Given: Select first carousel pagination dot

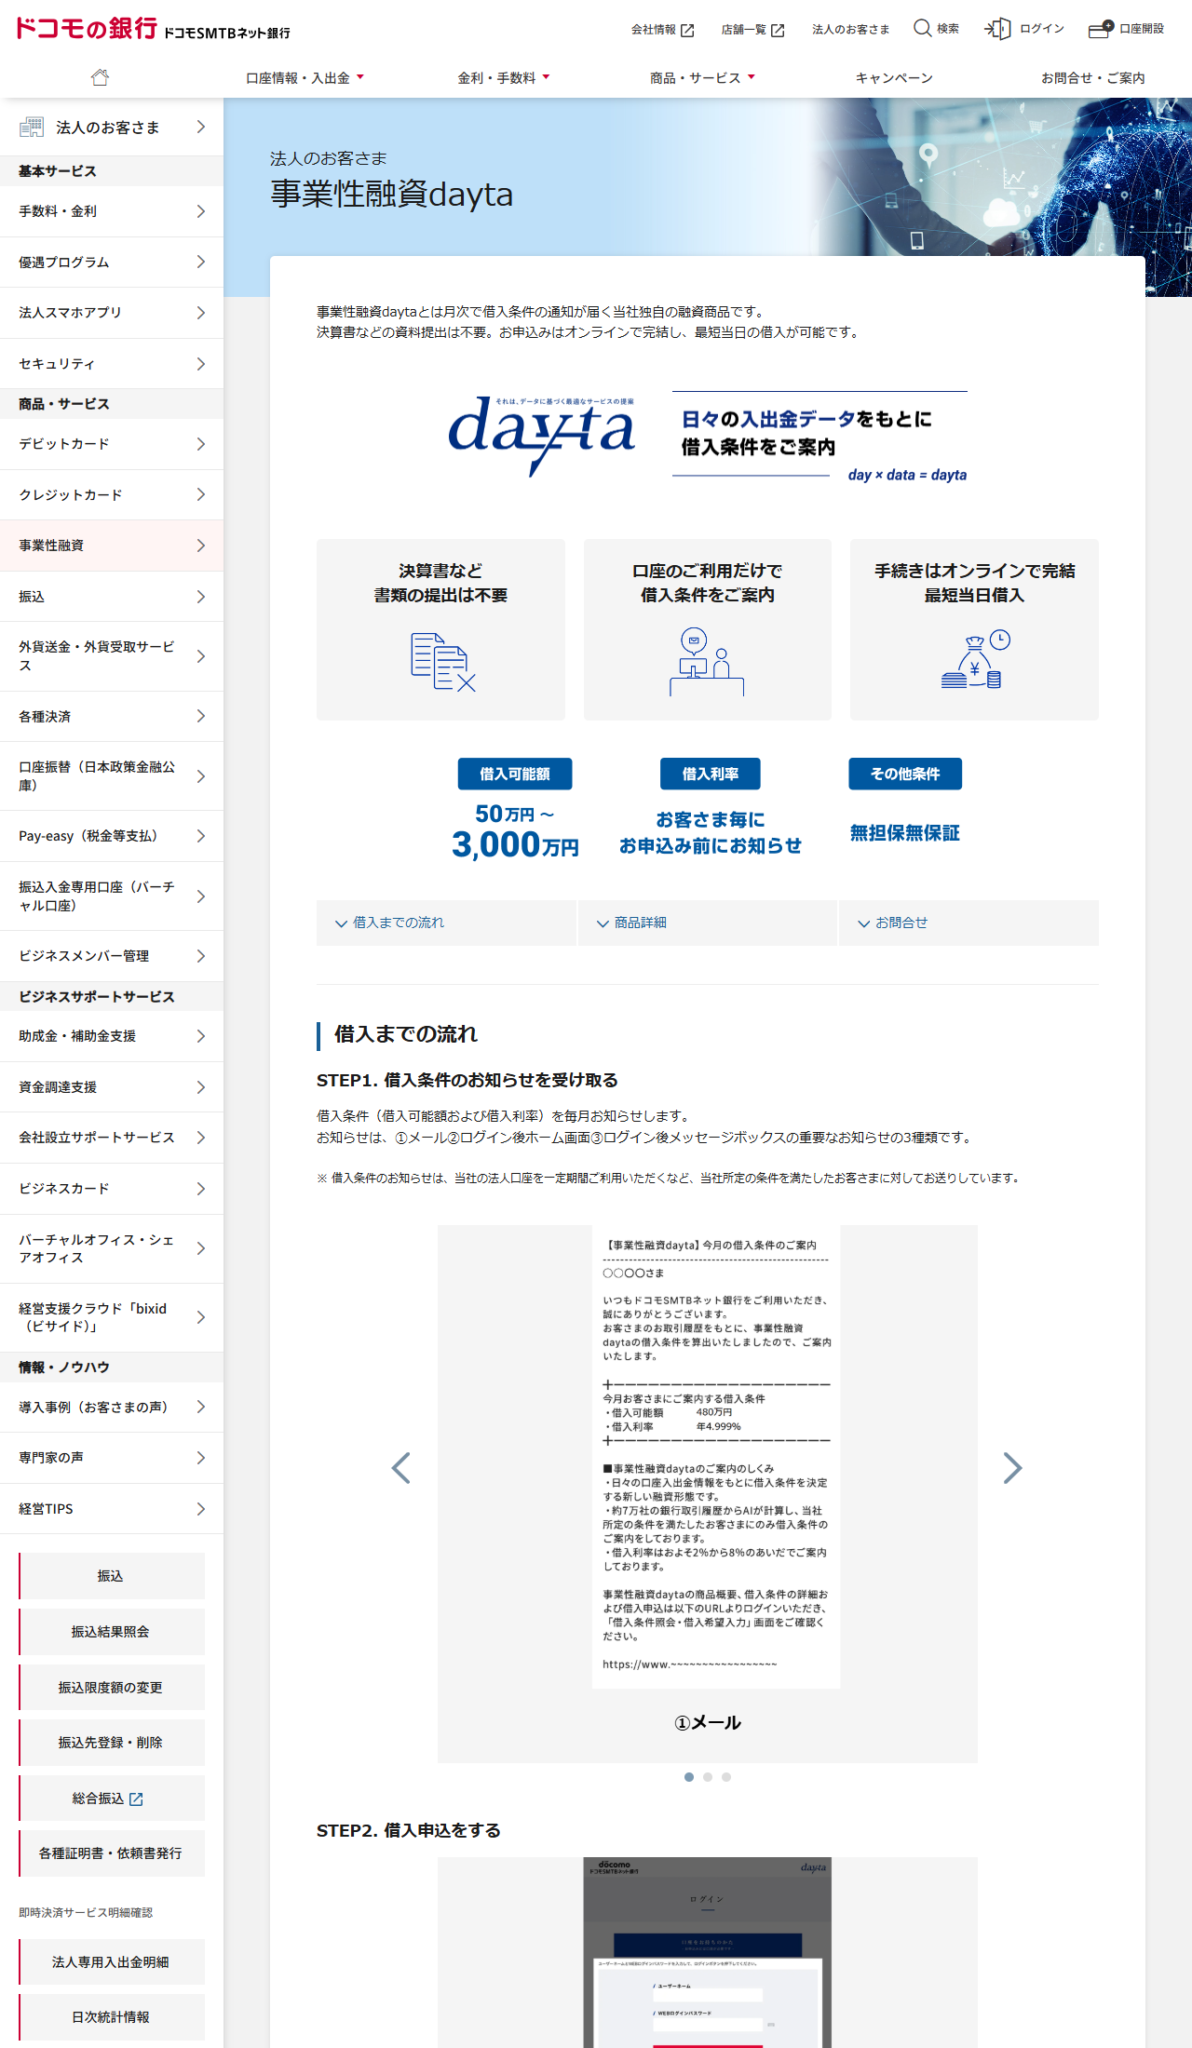Looking at the screenshot, I should [x=689, y=1777].
